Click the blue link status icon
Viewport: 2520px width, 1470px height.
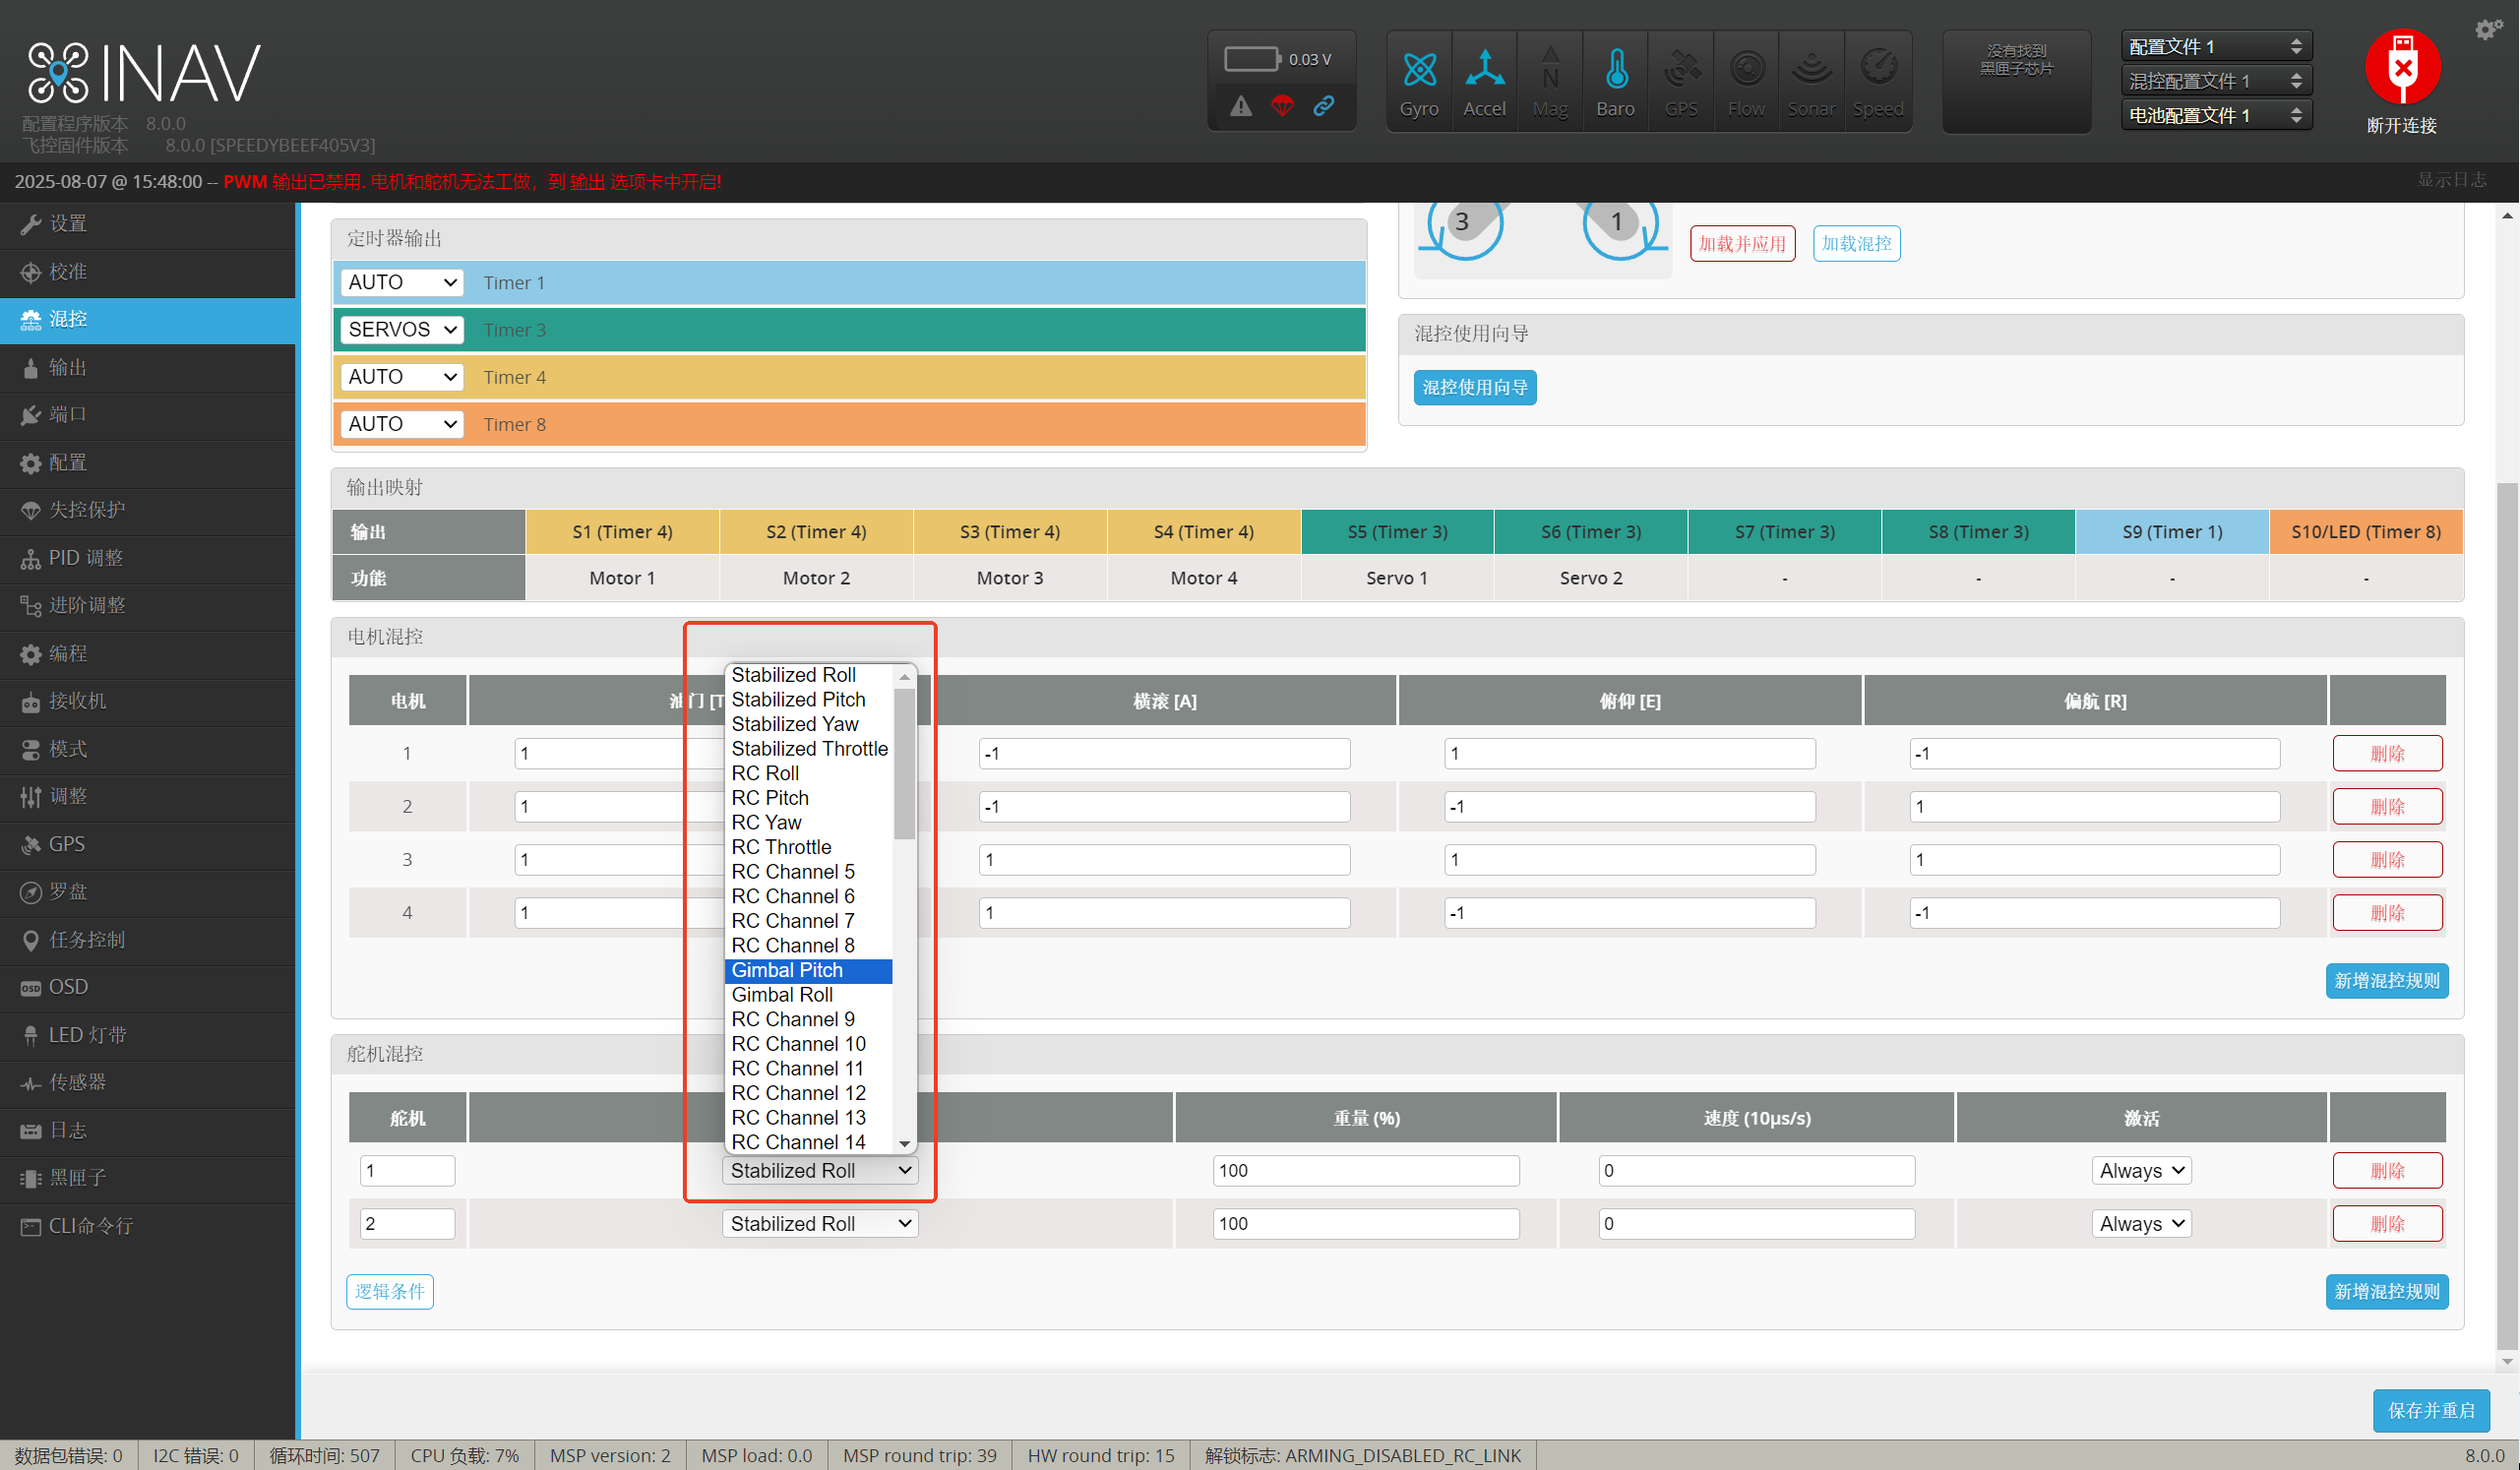coord(1324,106)
